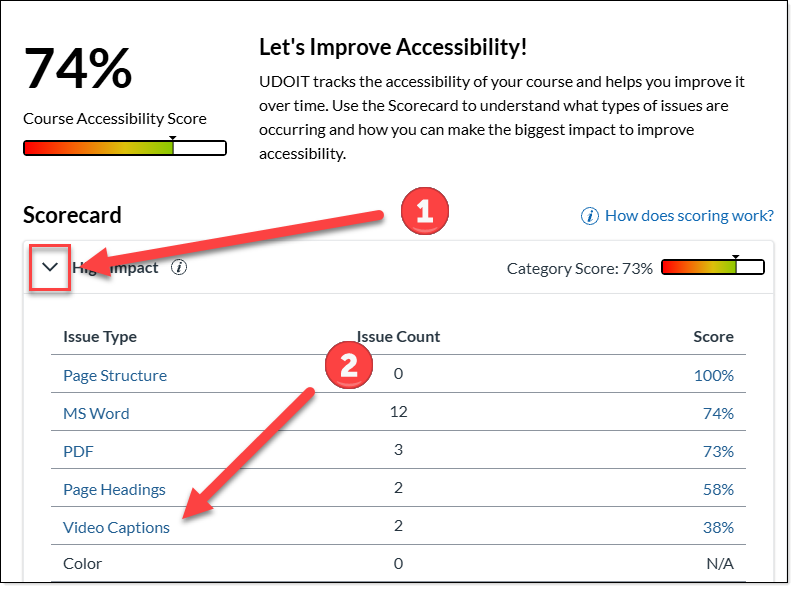Click the Category Score gradient bar

tap(713, 267)
